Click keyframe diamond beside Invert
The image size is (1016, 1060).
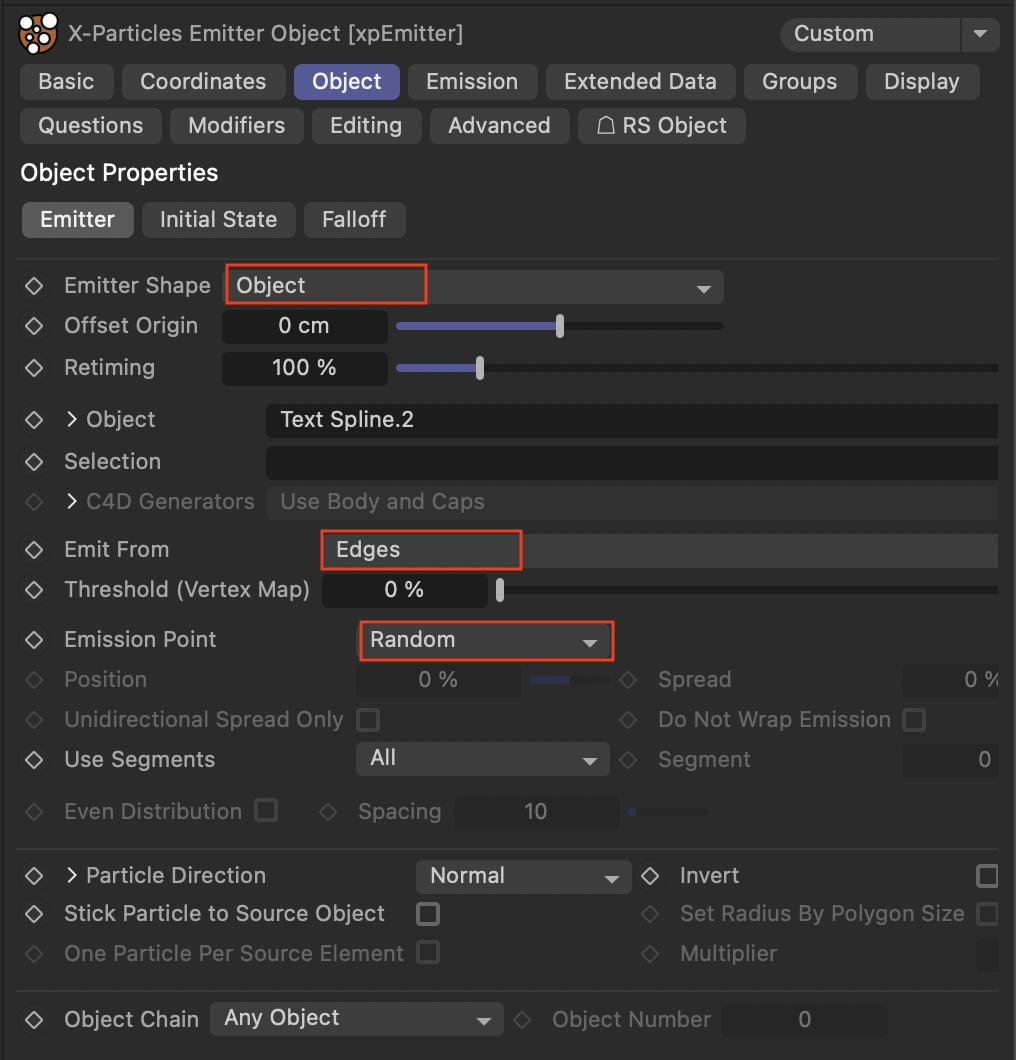pos(650,876)
